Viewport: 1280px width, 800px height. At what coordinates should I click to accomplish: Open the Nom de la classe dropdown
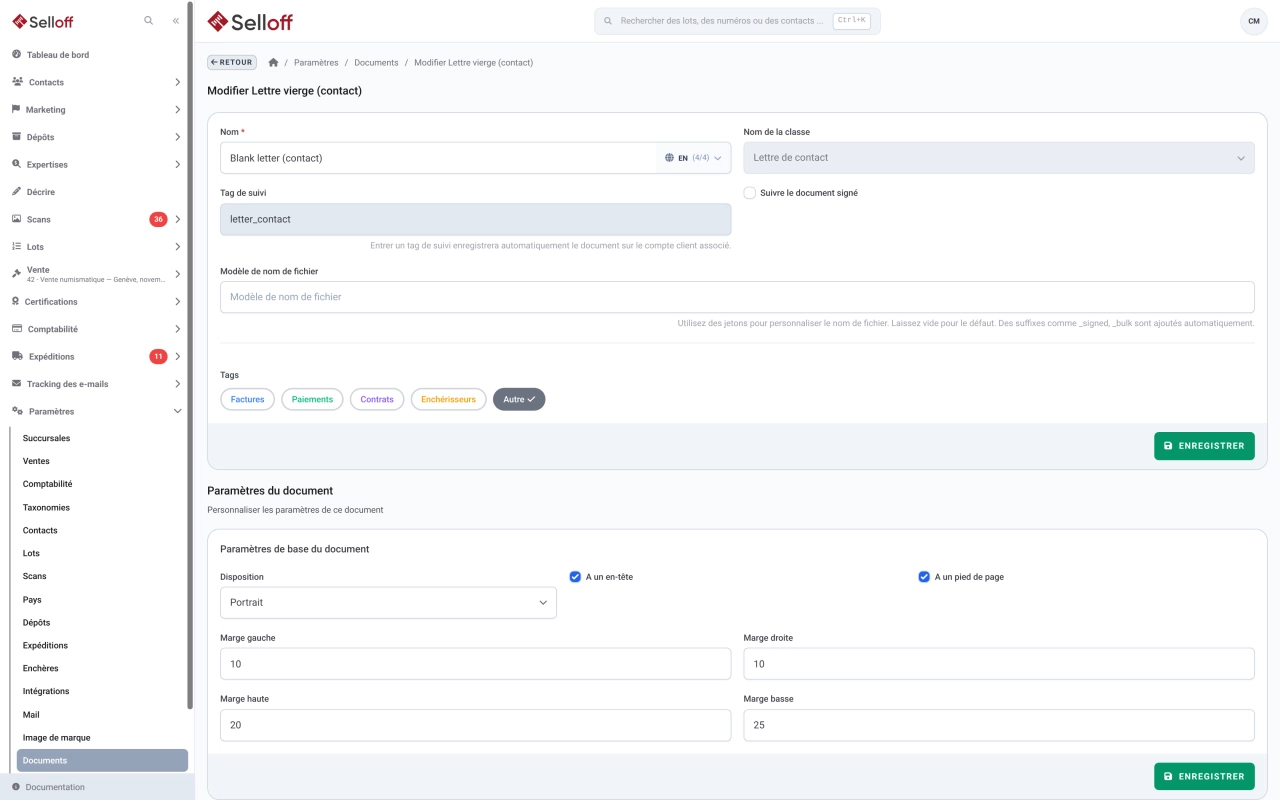tap(999, 158)
